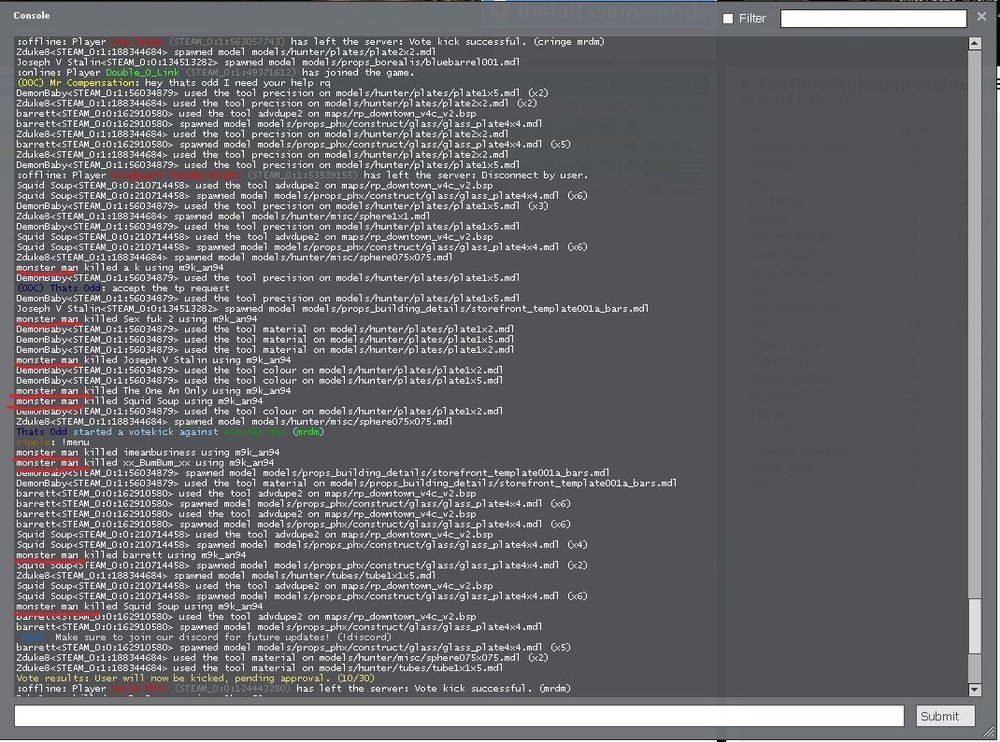
Task: Focus the console command entry field
Action: click(x=460, y=715)
